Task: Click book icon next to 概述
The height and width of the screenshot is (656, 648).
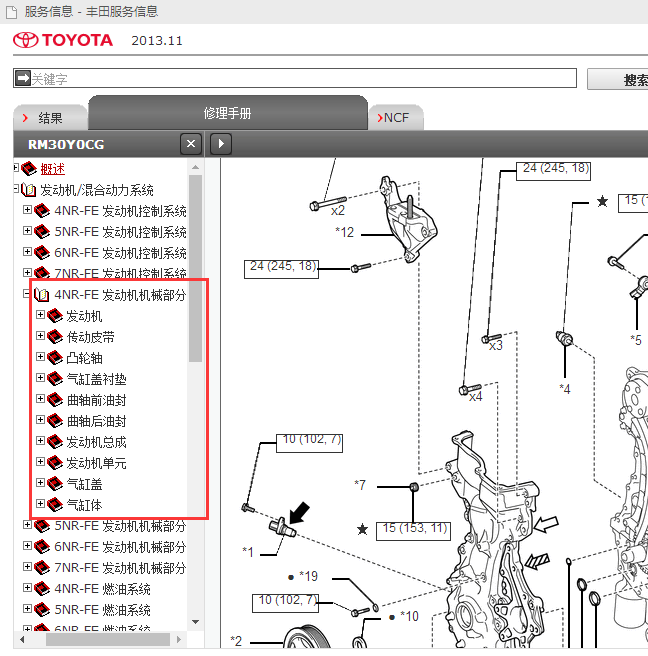Action: point(29,169)
